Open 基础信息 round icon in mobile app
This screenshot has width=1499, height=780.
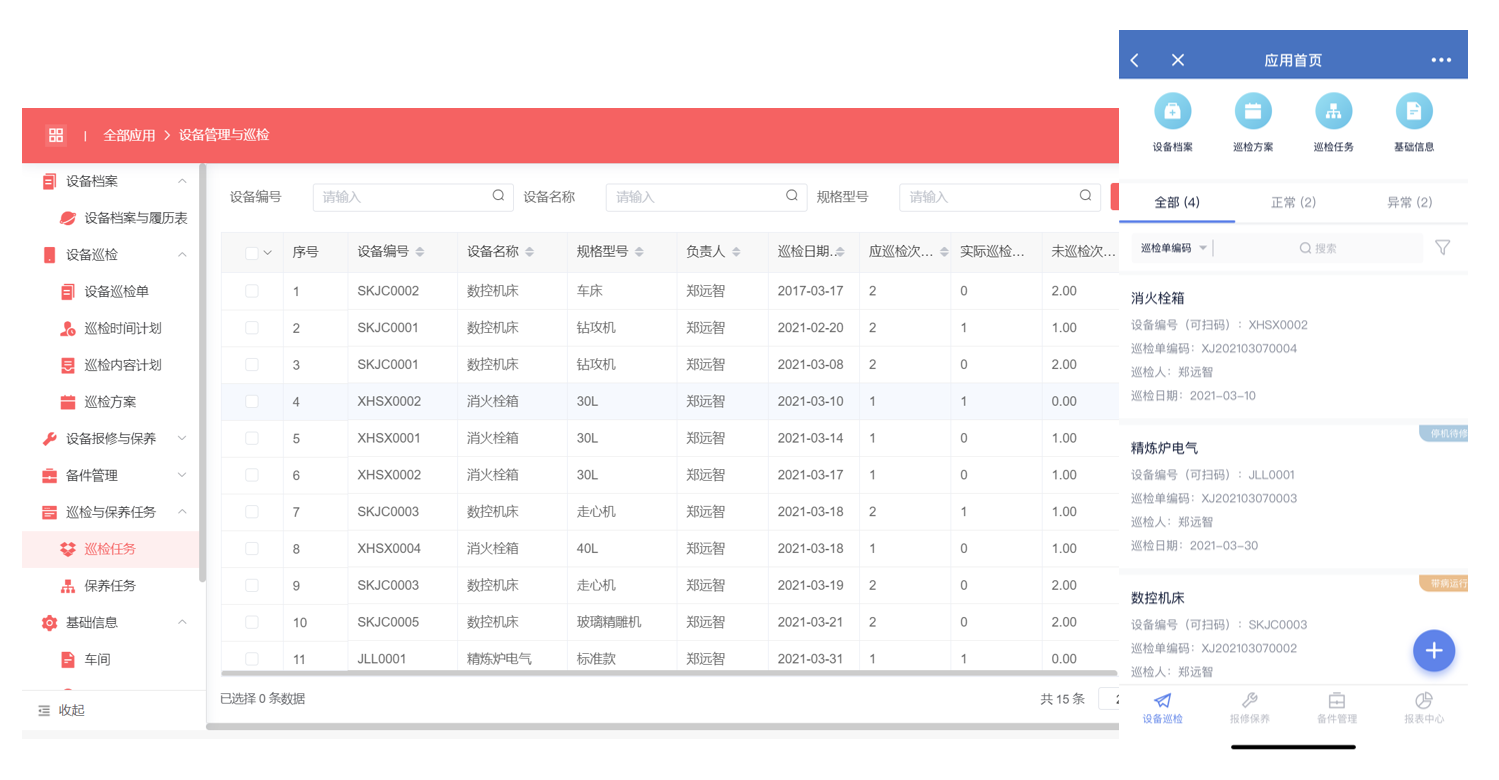click(x=1414, y=111)
